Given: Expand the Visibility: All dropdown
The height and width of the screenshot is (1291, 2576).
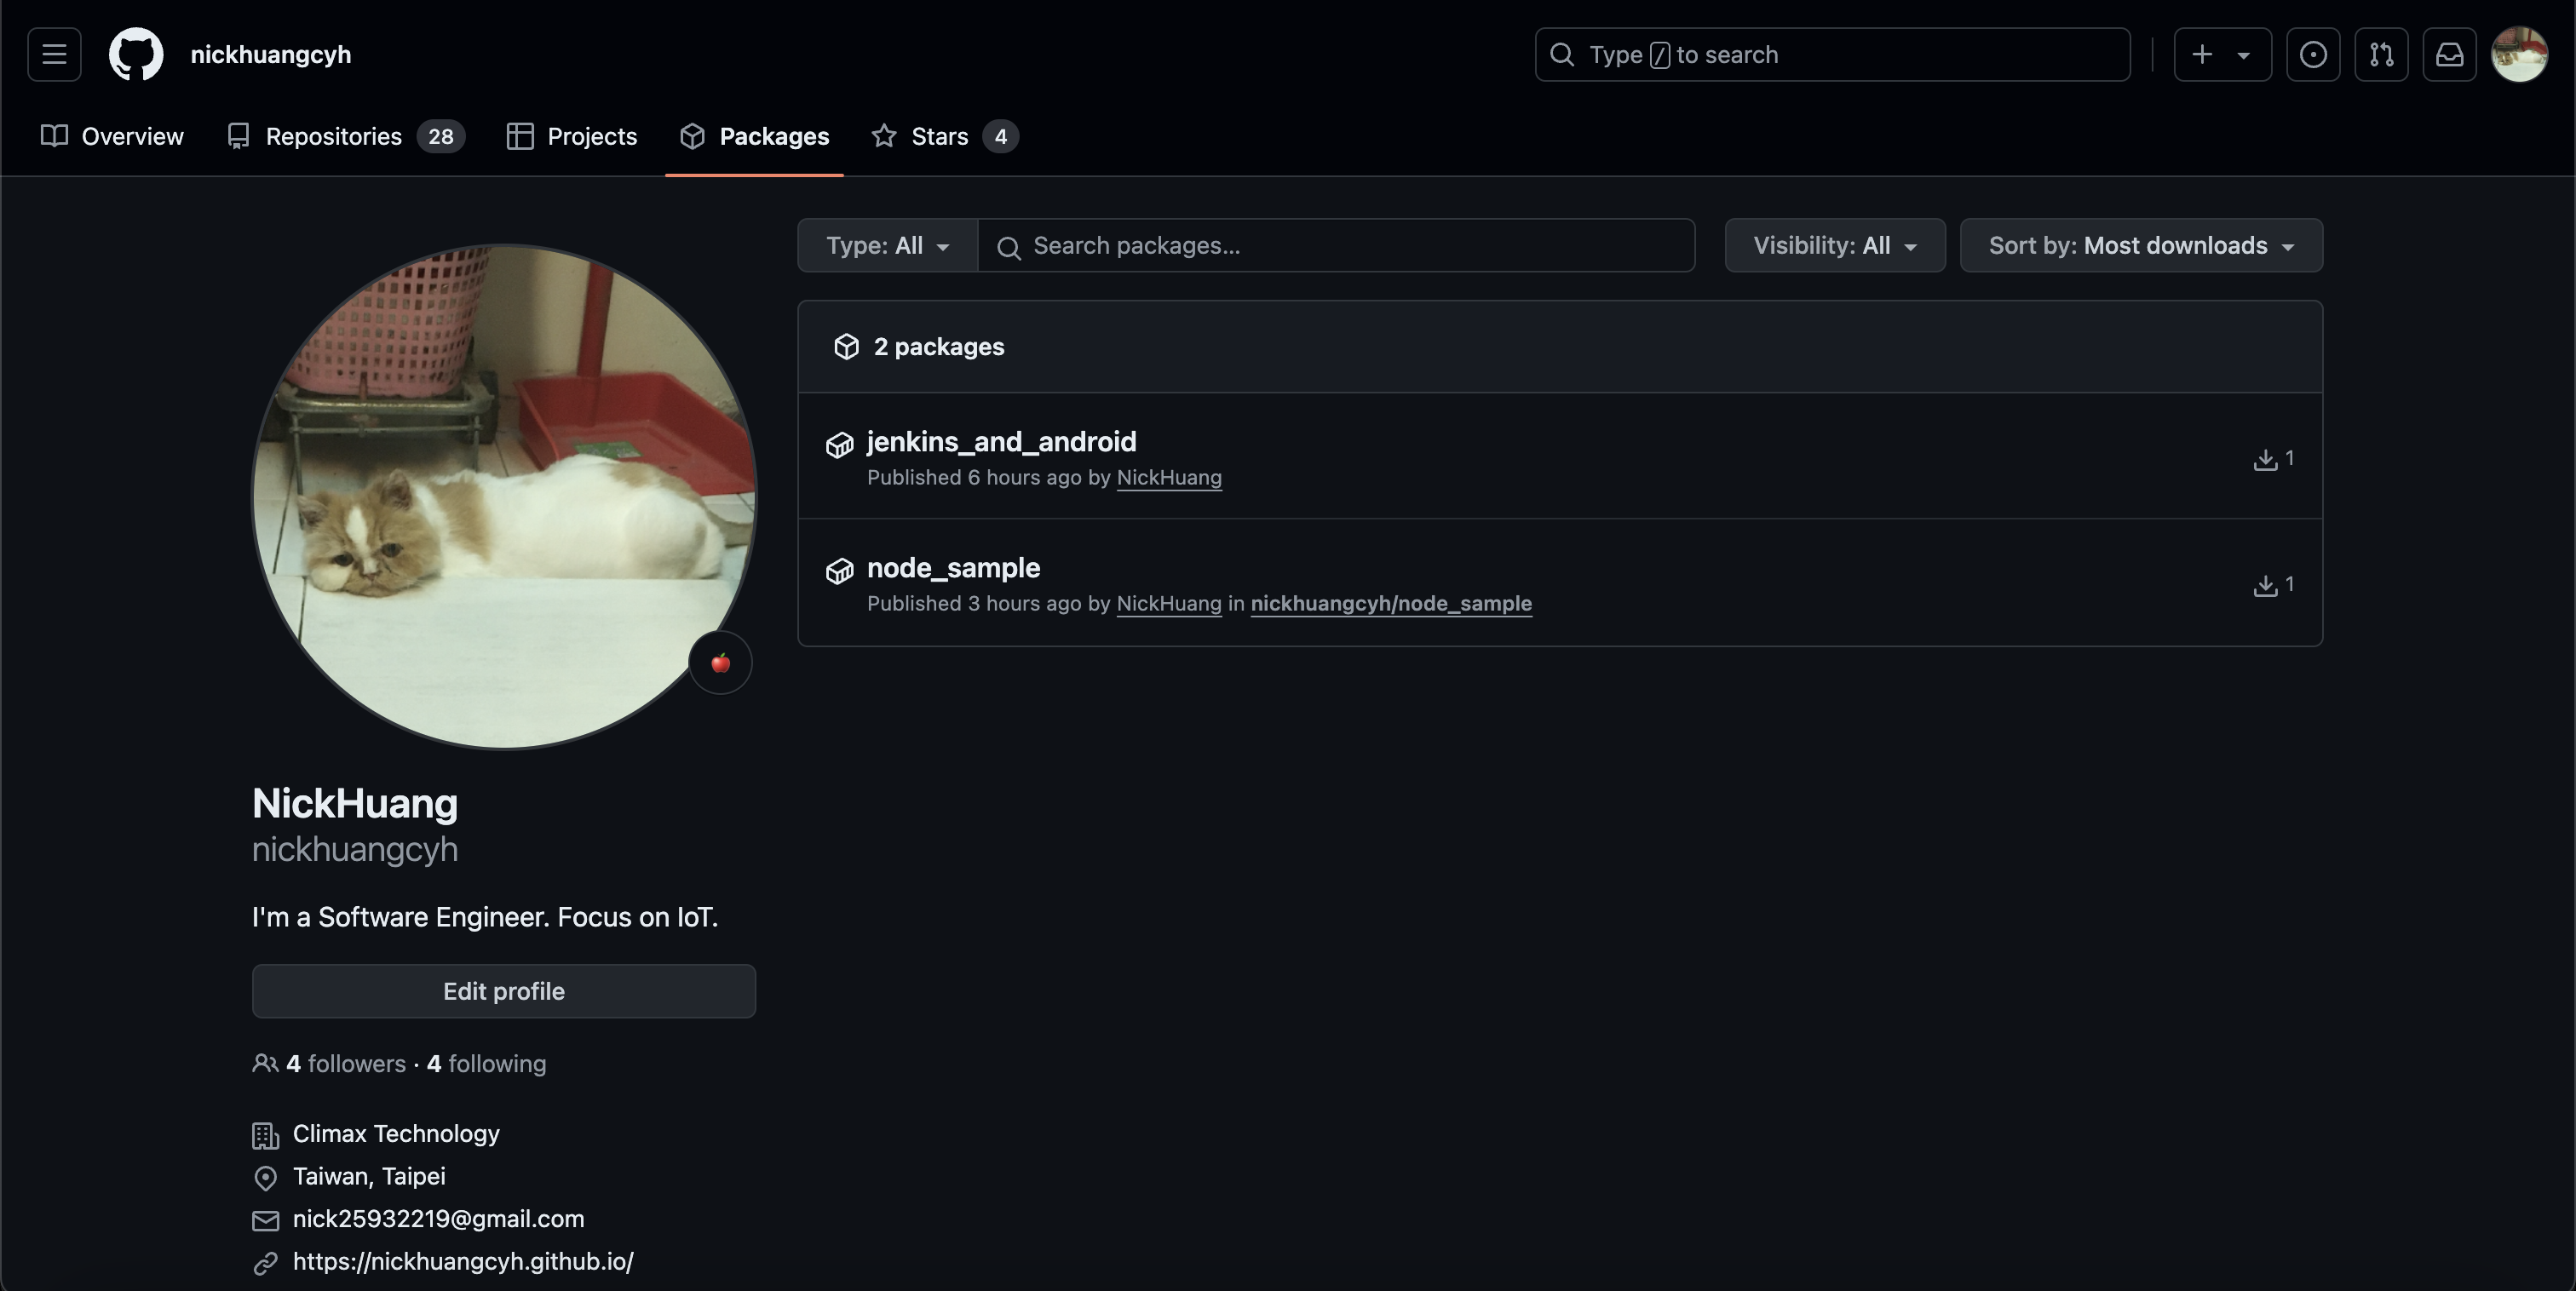Looking at the screenshot, I should click(x=1835, y=244).
